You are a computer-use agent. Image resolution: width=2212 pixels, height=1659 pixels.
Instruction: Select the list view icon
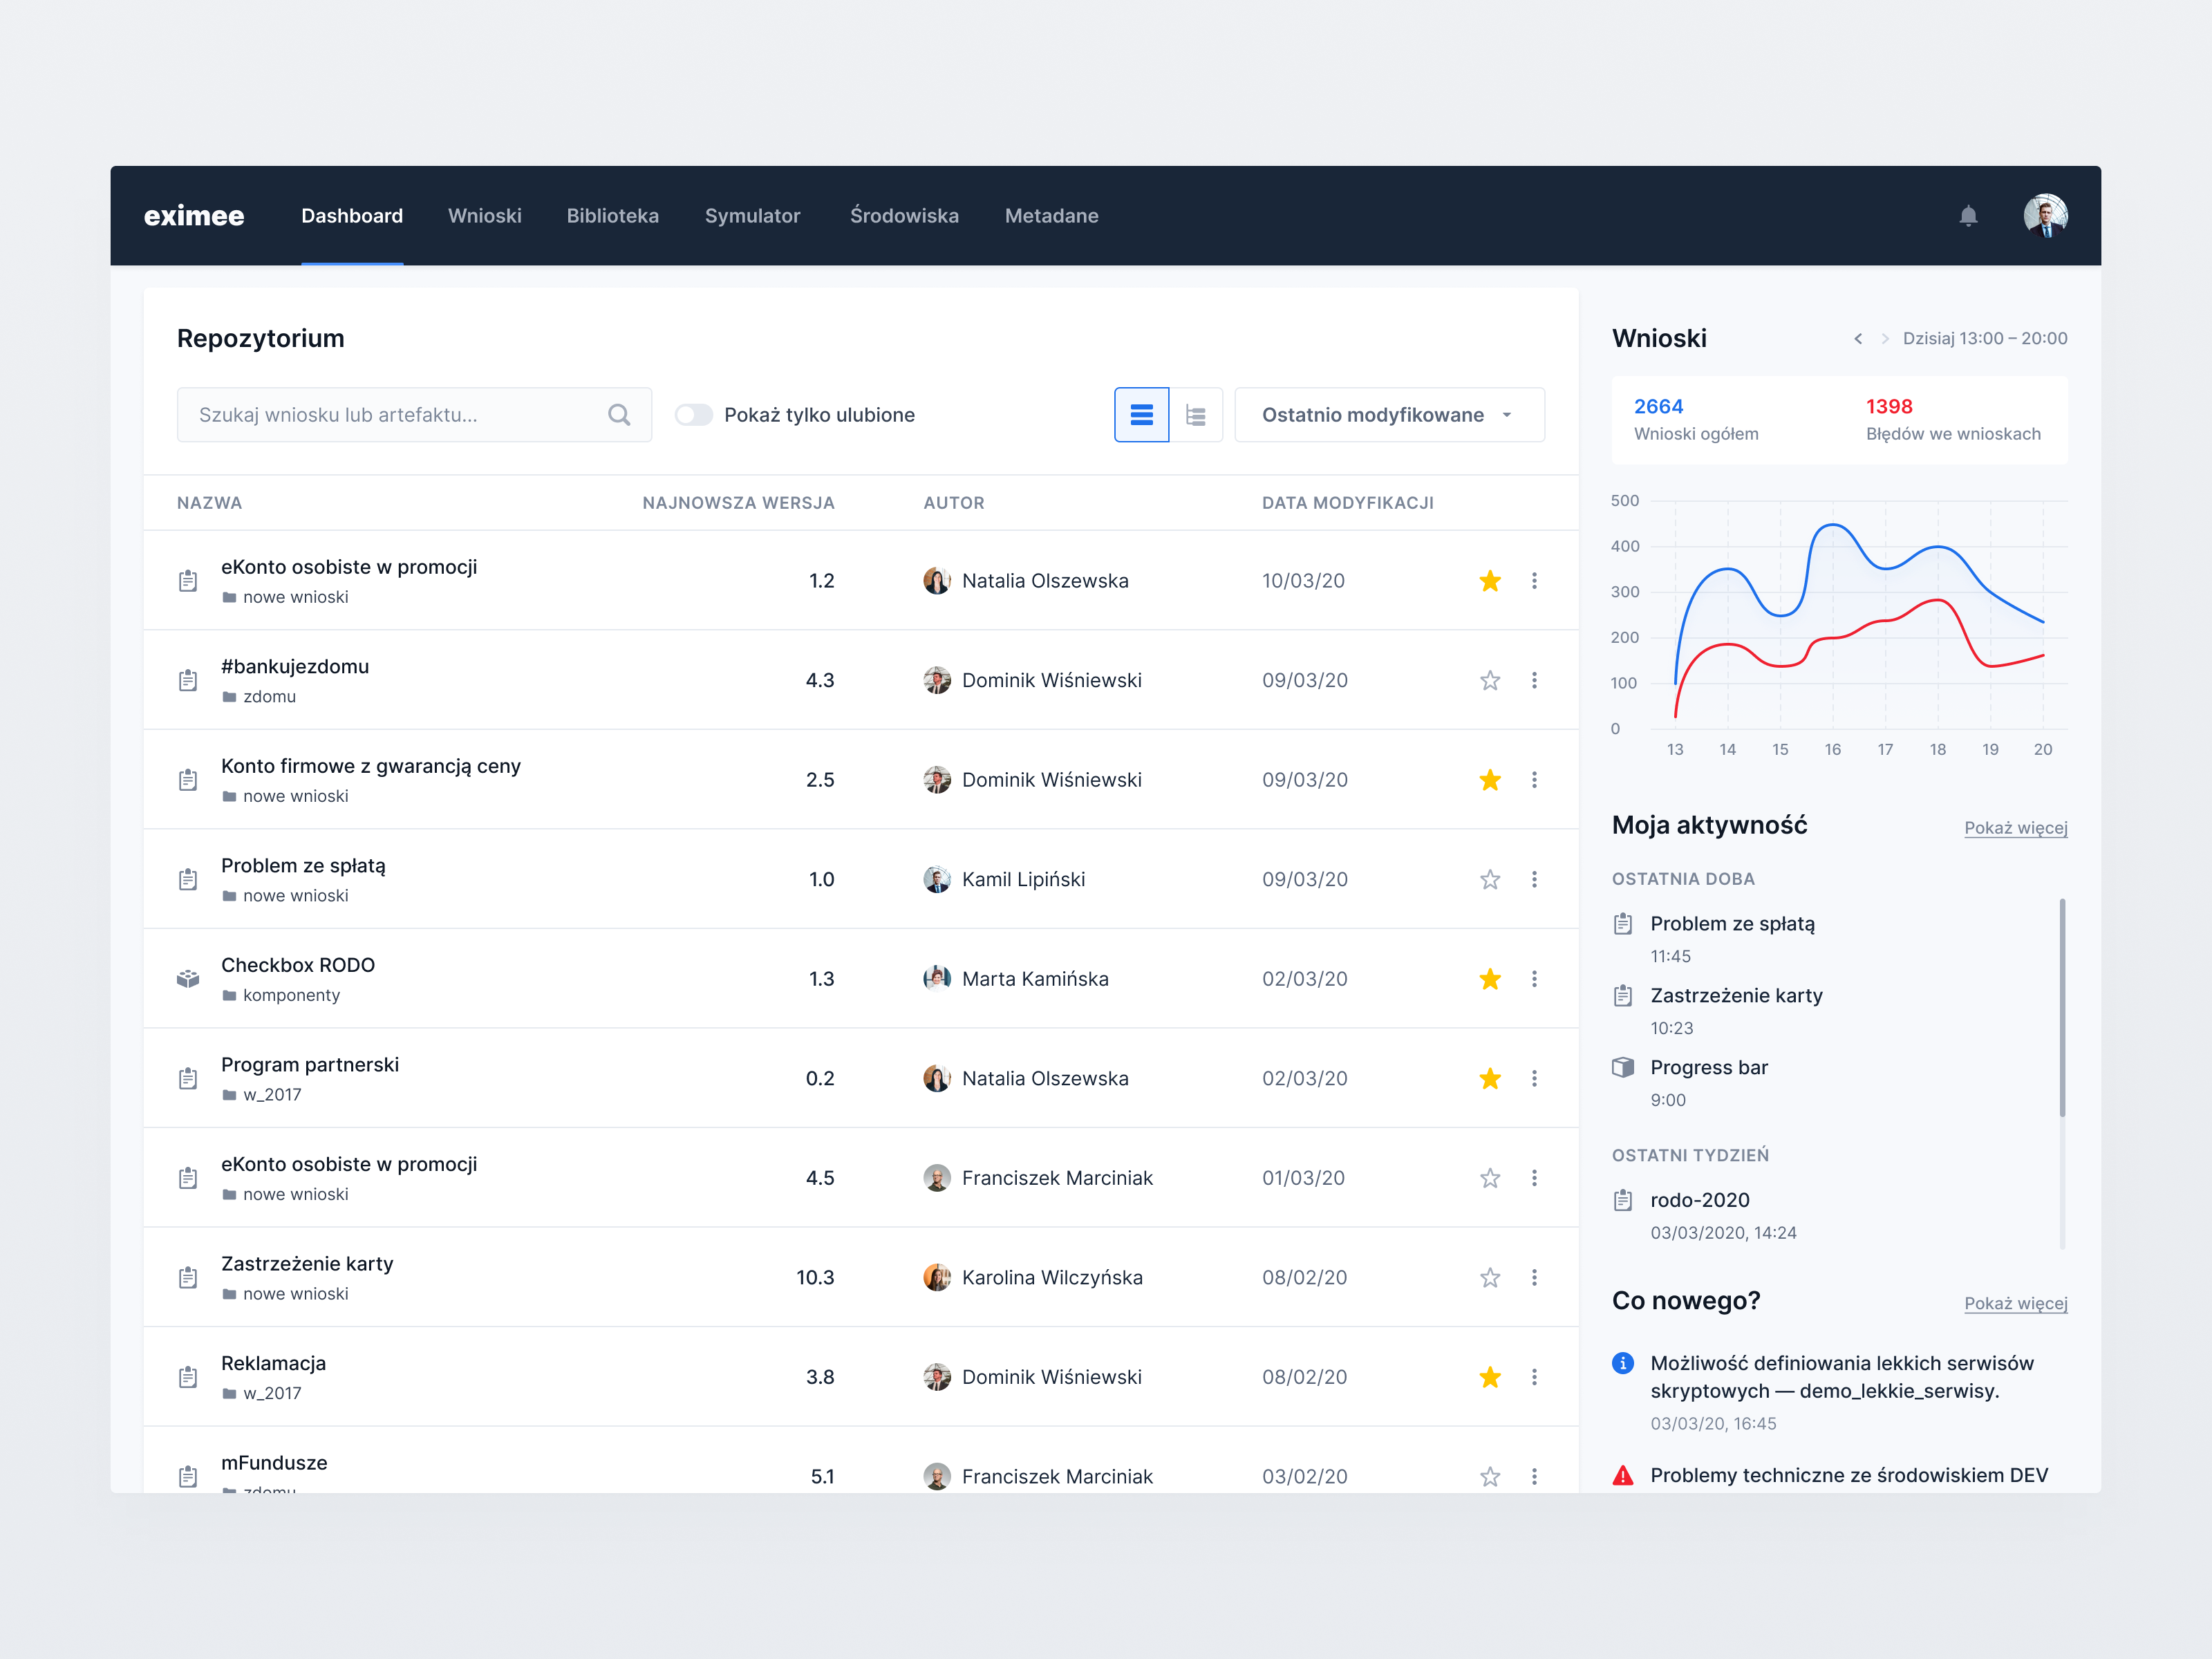(1141, 414)
